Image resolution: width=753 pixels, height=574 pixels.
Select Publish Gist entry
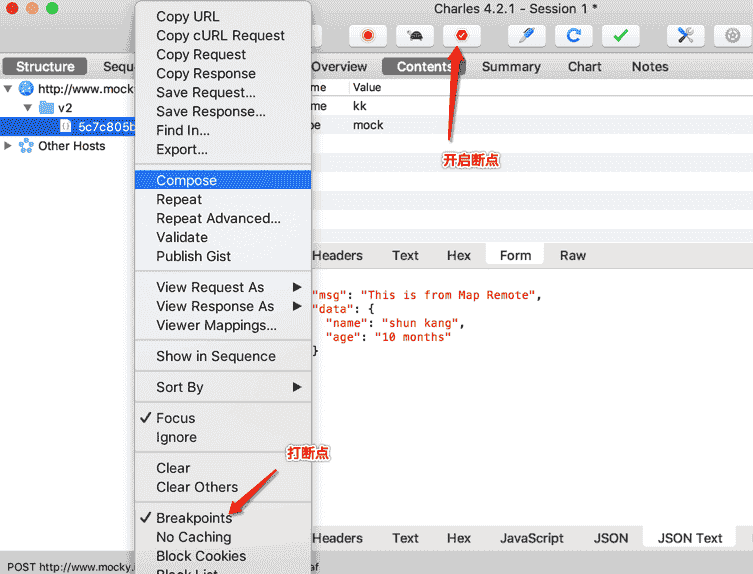click(x=223, y=256)
